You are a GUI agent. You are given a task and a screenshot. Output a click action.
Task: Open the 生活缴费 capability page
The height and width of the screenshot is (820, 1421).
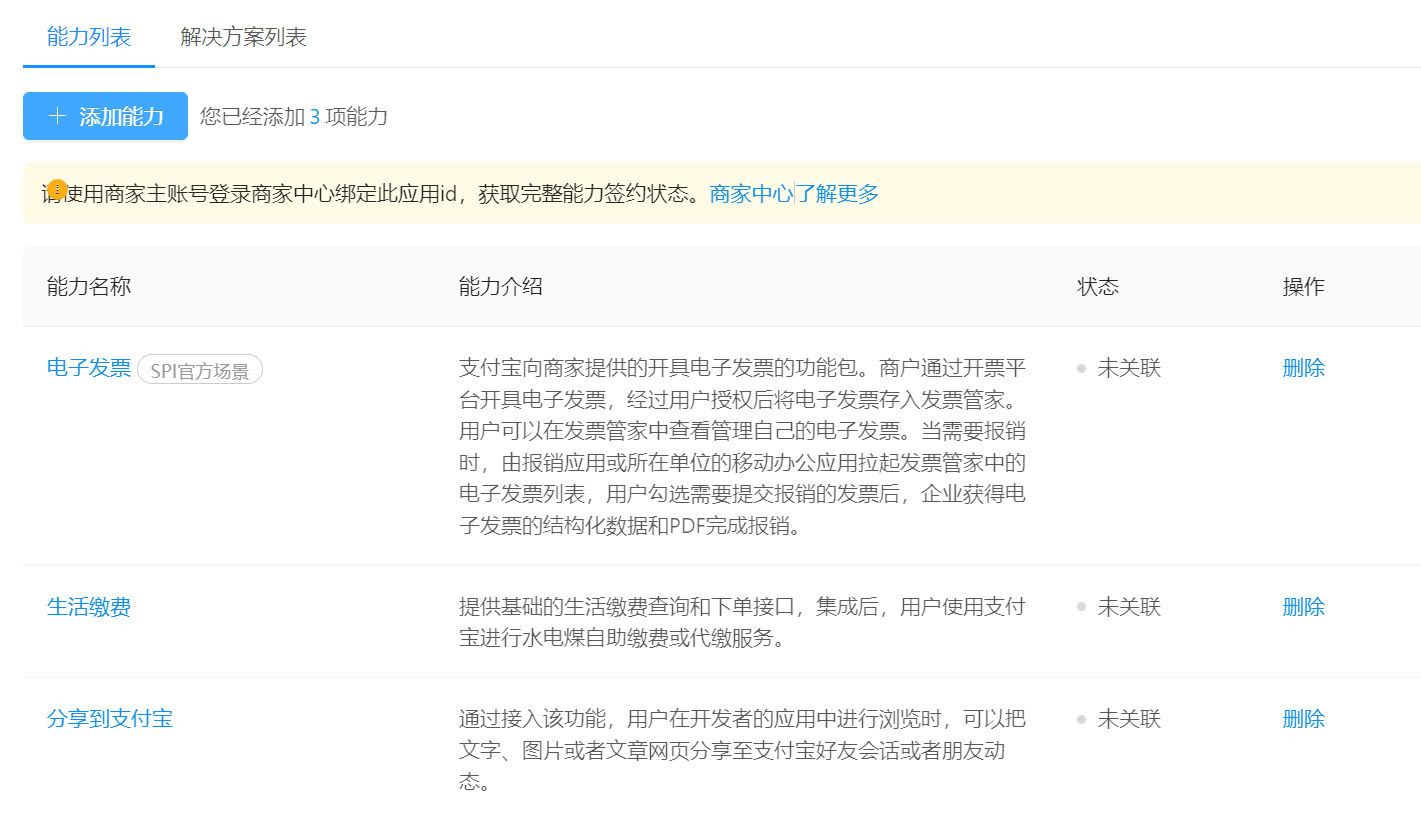click(x=89, y=607)
